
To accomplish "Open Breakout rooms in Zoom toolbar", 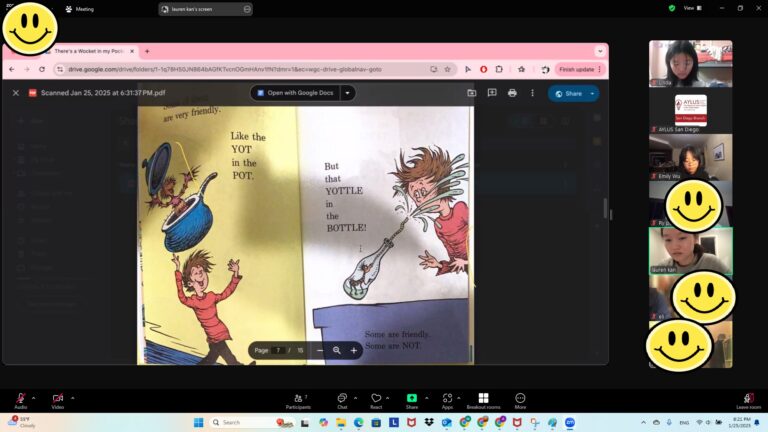I will pos(483,401).
